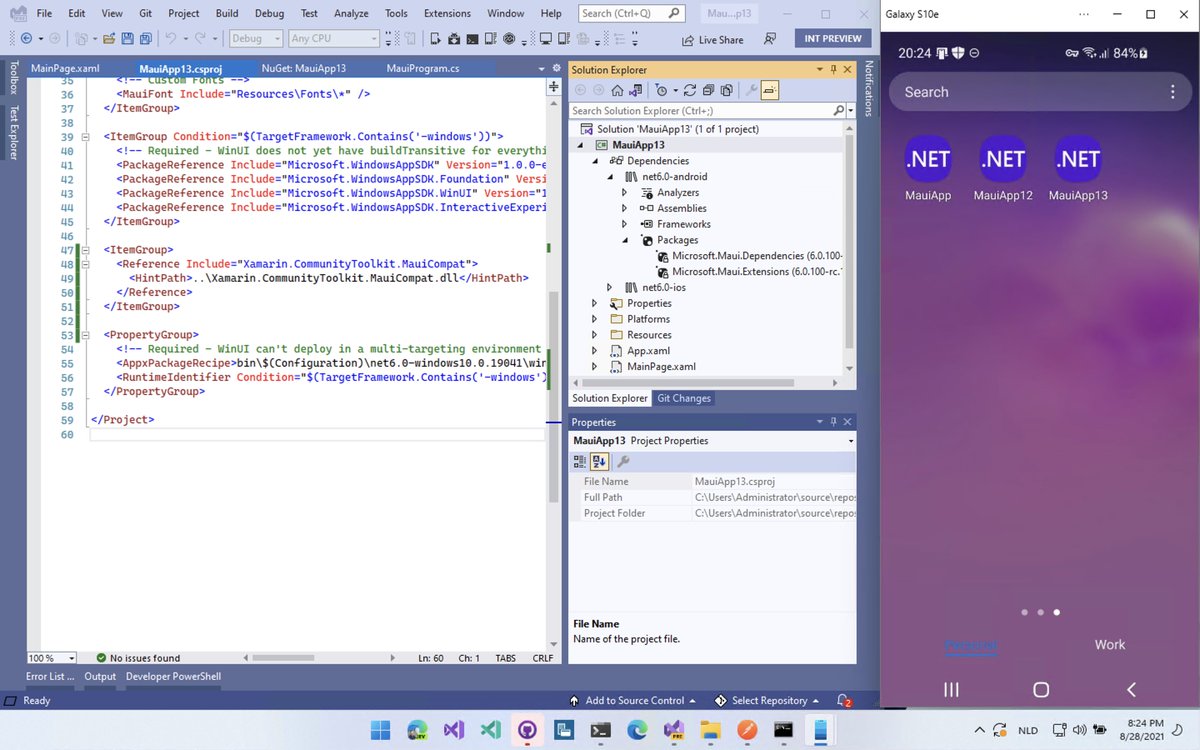Click the Navigate Backward toolbar icon
Image resolution: width=1200 pixels, height=750 pixels.
(25, 39)
